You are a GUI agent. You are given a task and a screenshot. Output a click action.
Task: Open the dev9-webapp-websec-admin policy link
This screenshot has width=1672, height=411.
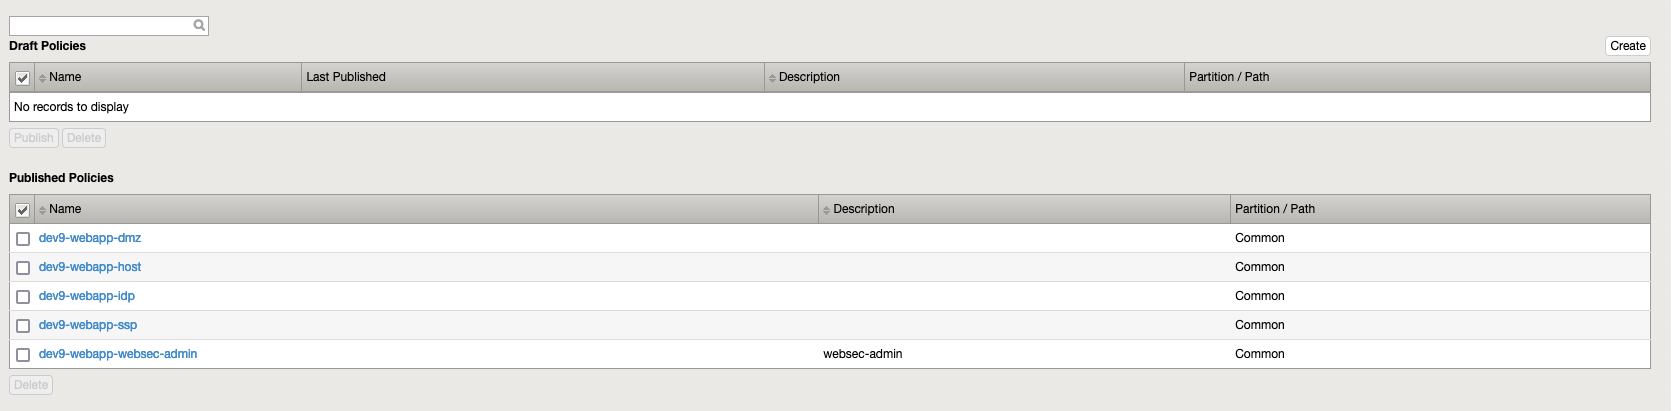pyautogui.click(x=118, y=354)
